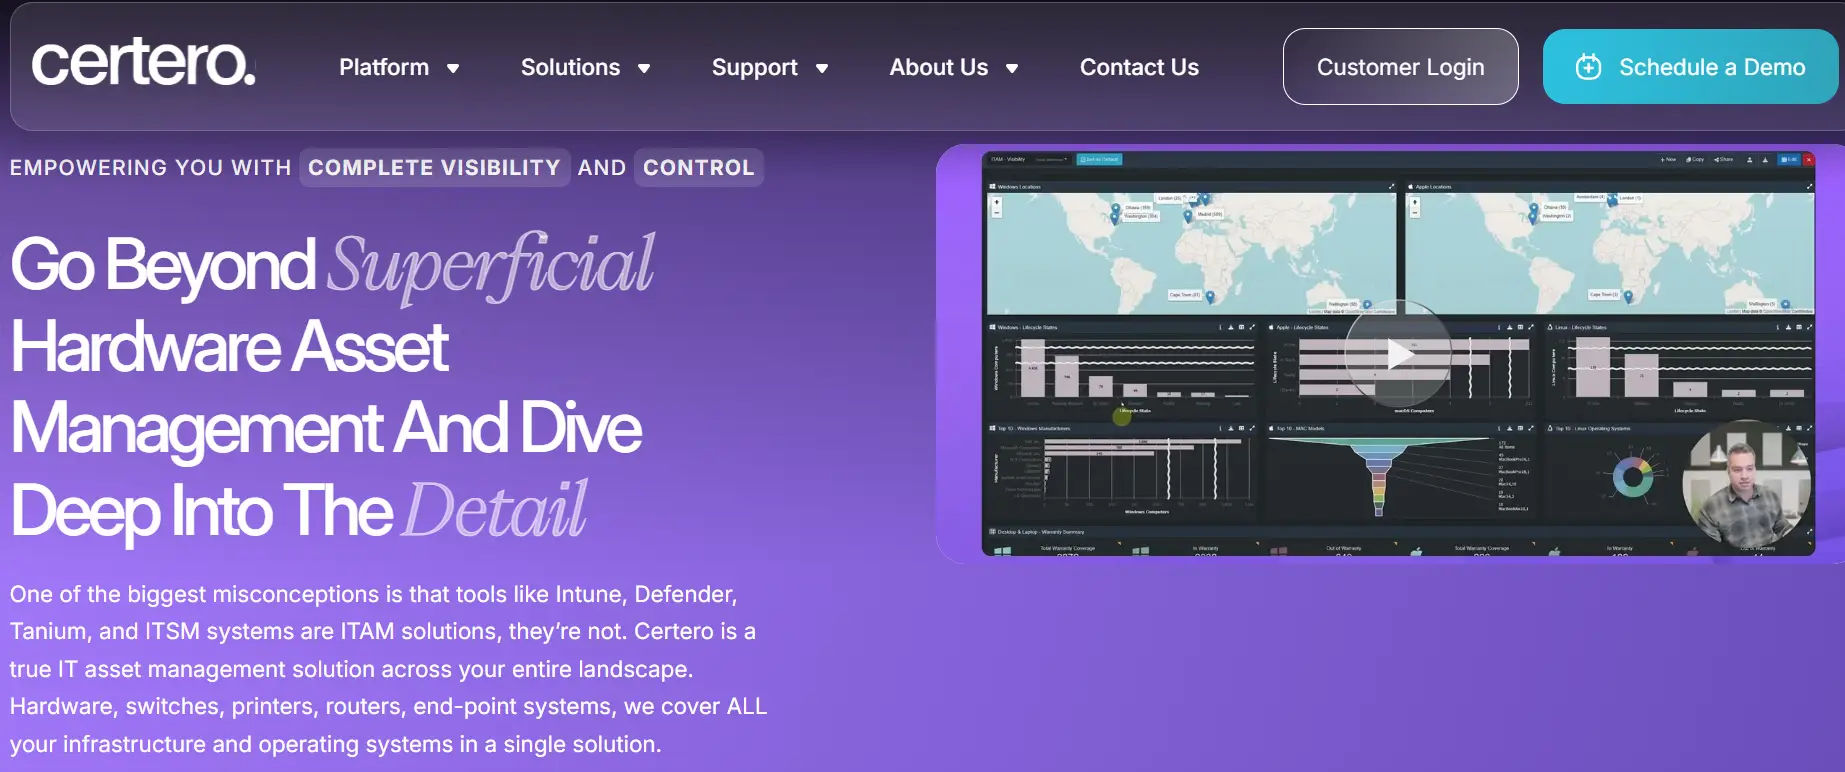Open the Solutions menu

coord(570,67)
